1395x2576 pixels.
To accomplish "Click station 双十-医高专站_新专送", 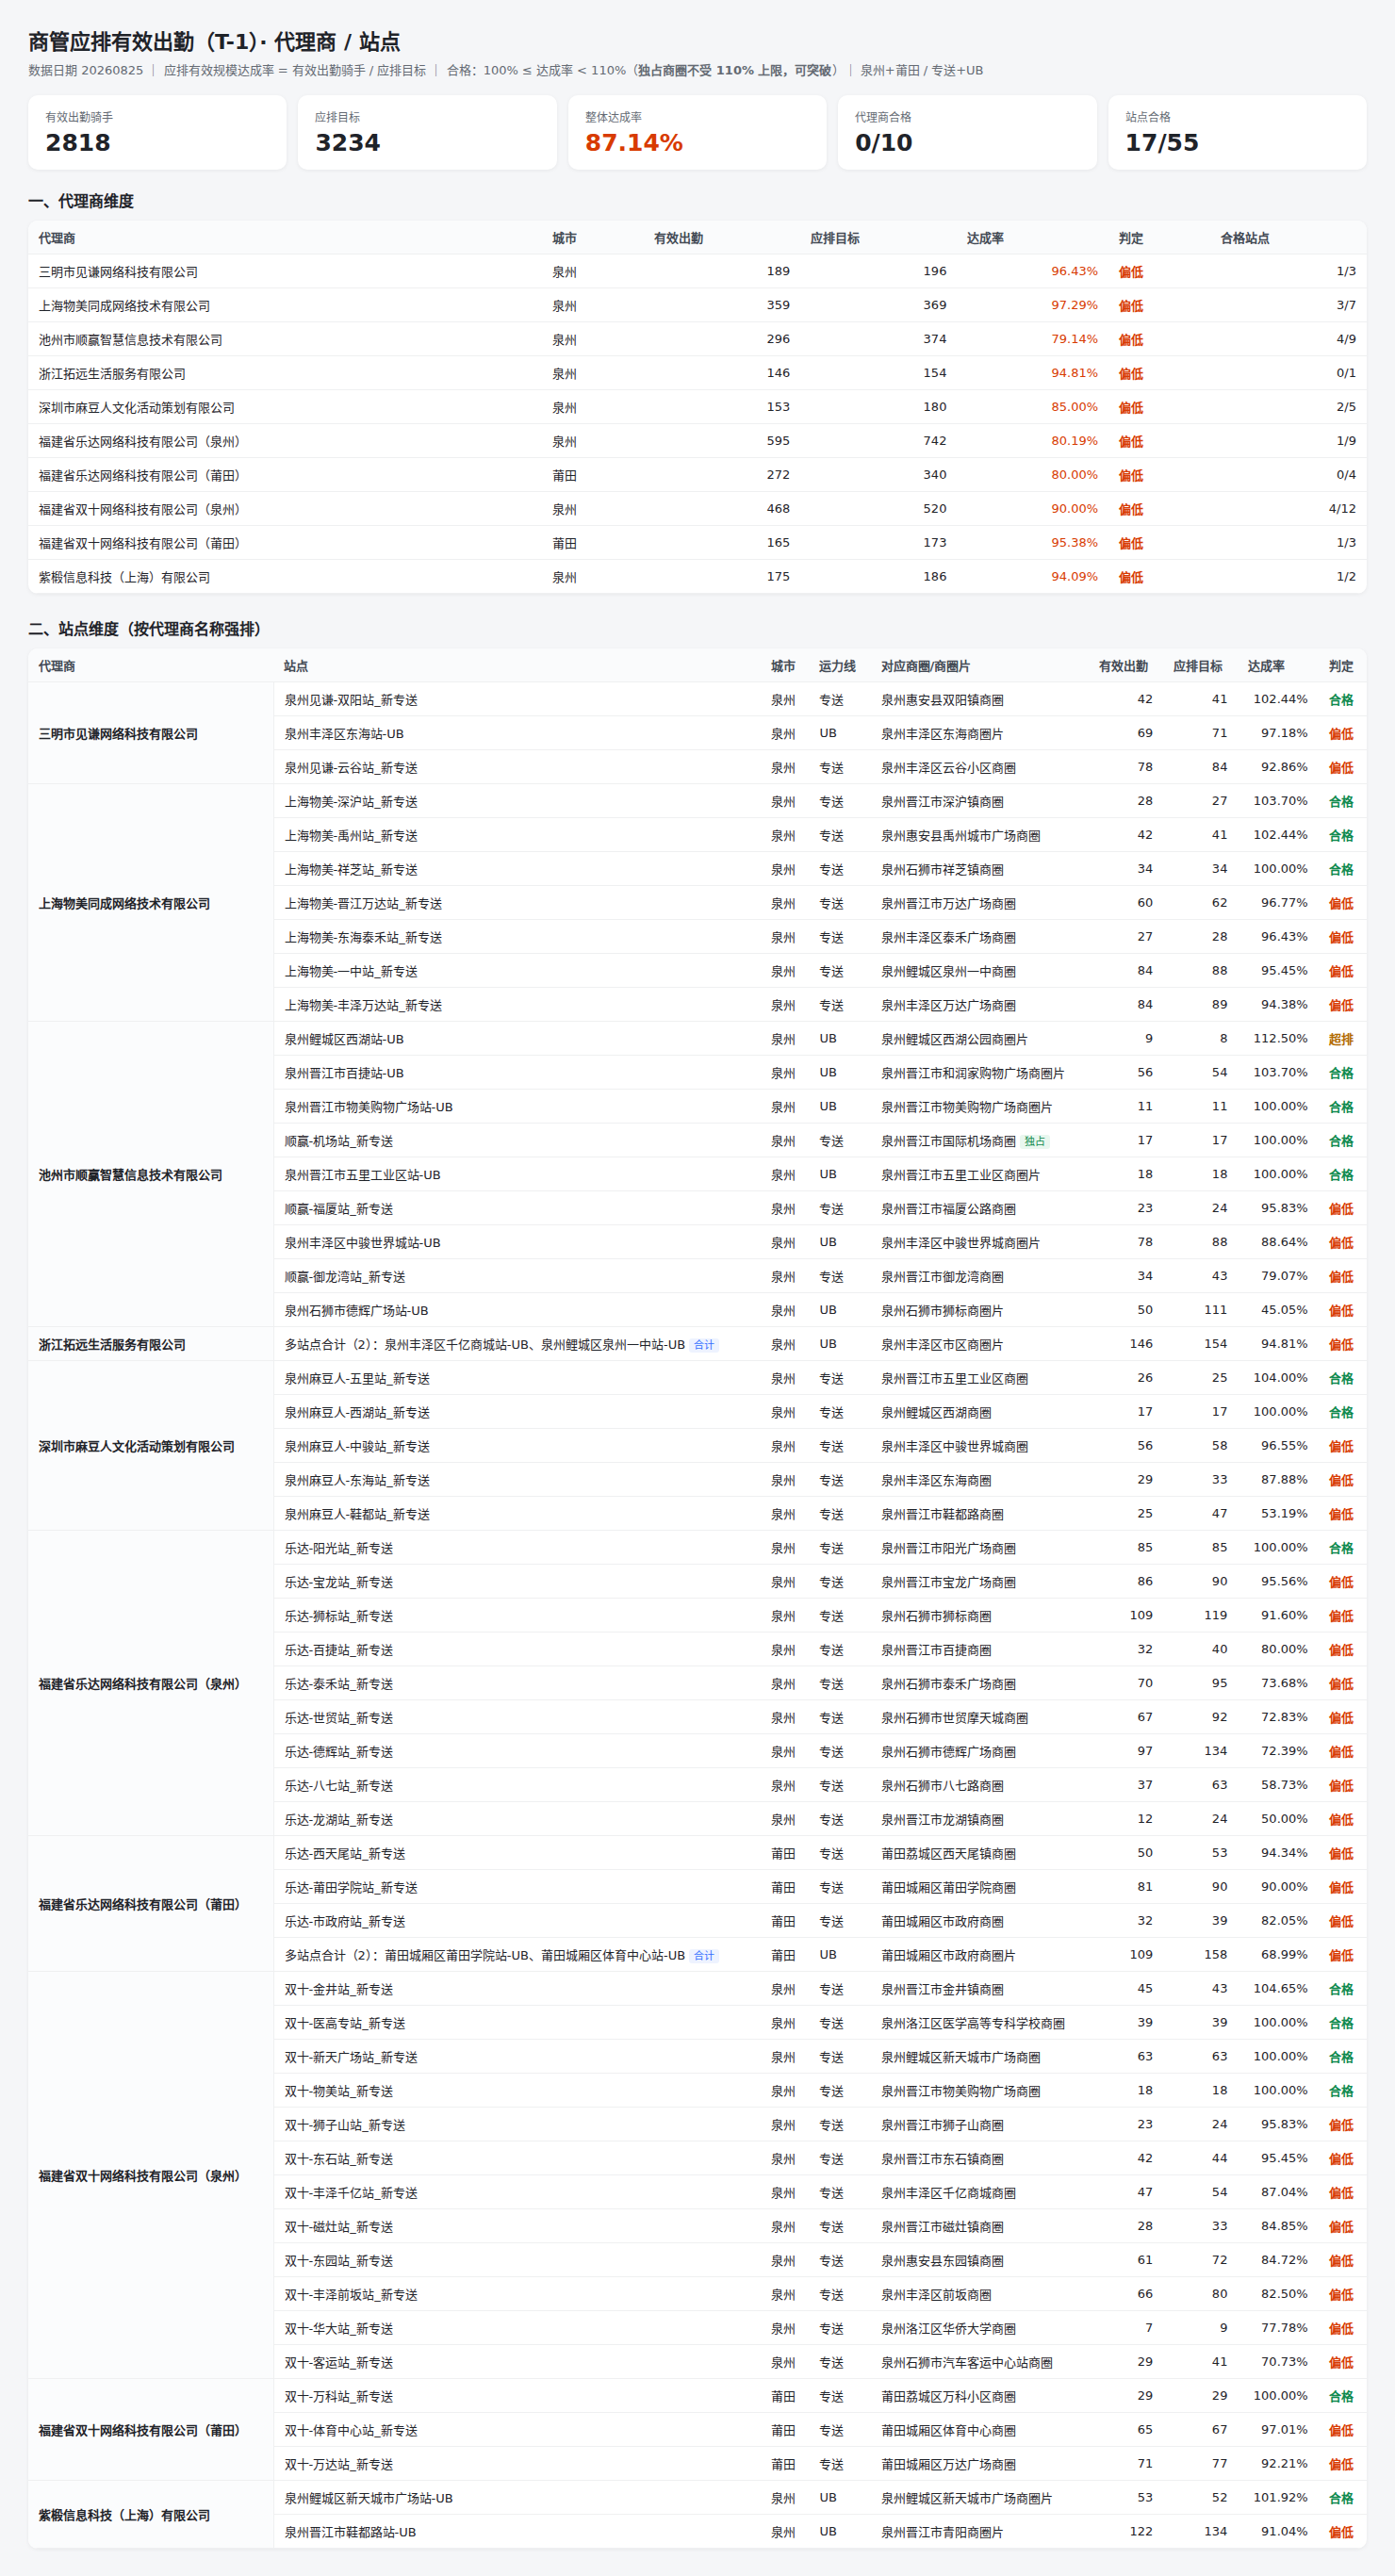I will click(x=345, y=2024).
